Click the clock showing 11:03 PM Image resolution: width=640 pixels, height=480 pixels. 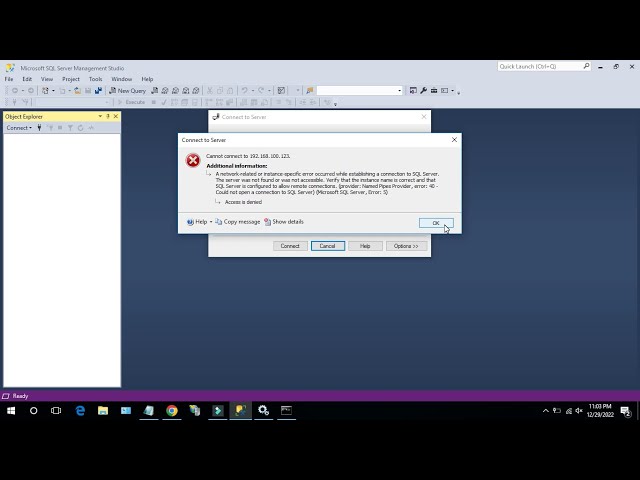(600, 411)
